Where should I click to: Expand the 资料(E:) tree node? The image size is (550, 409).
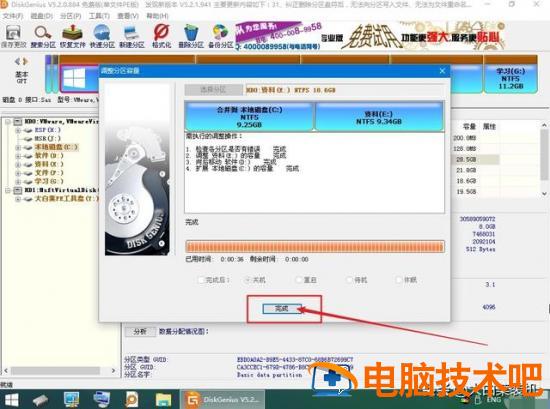coord(18,165)
